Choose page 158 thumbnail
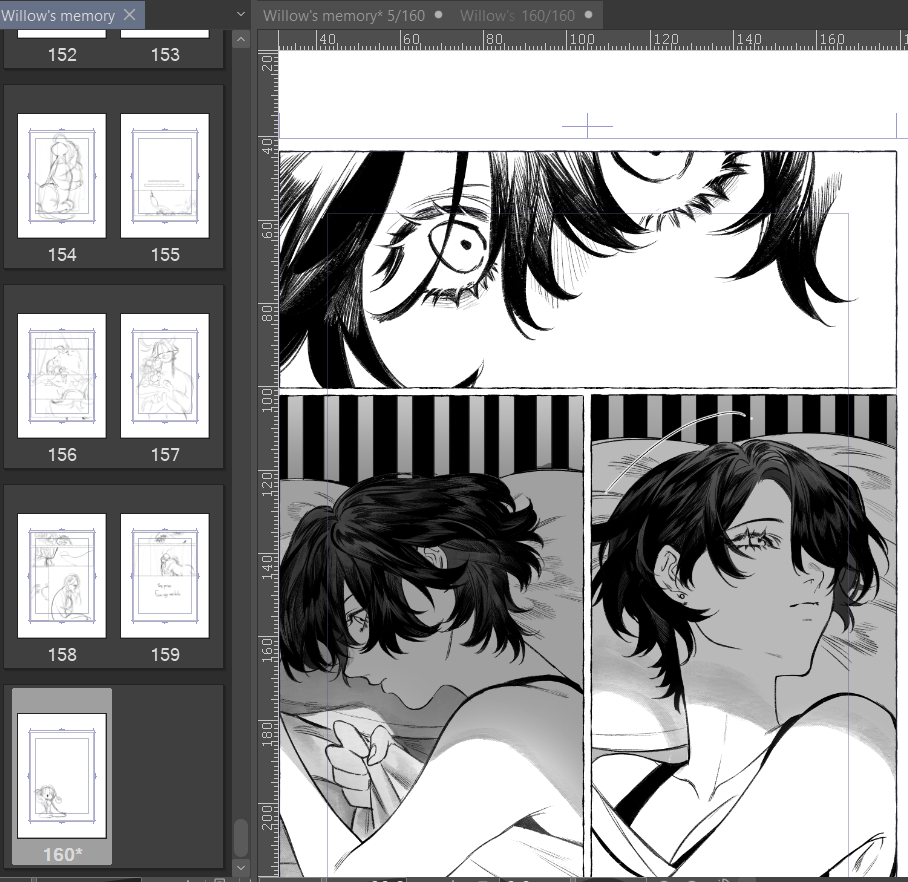The width and height of the screenshot is (908, 882). pyautogui.click(x=62, y=576)
